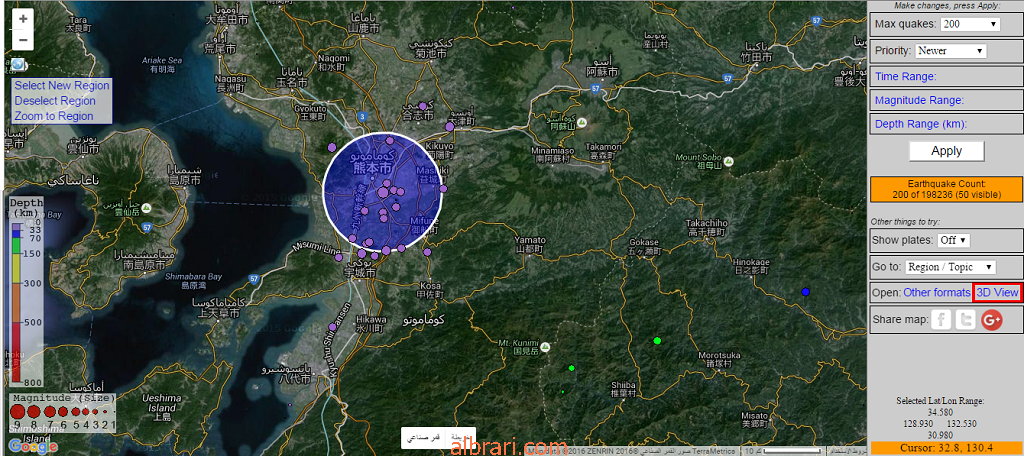Screen dimensions: 1024x456
Task: Click Deselect Region
Action: coord(55,101)
